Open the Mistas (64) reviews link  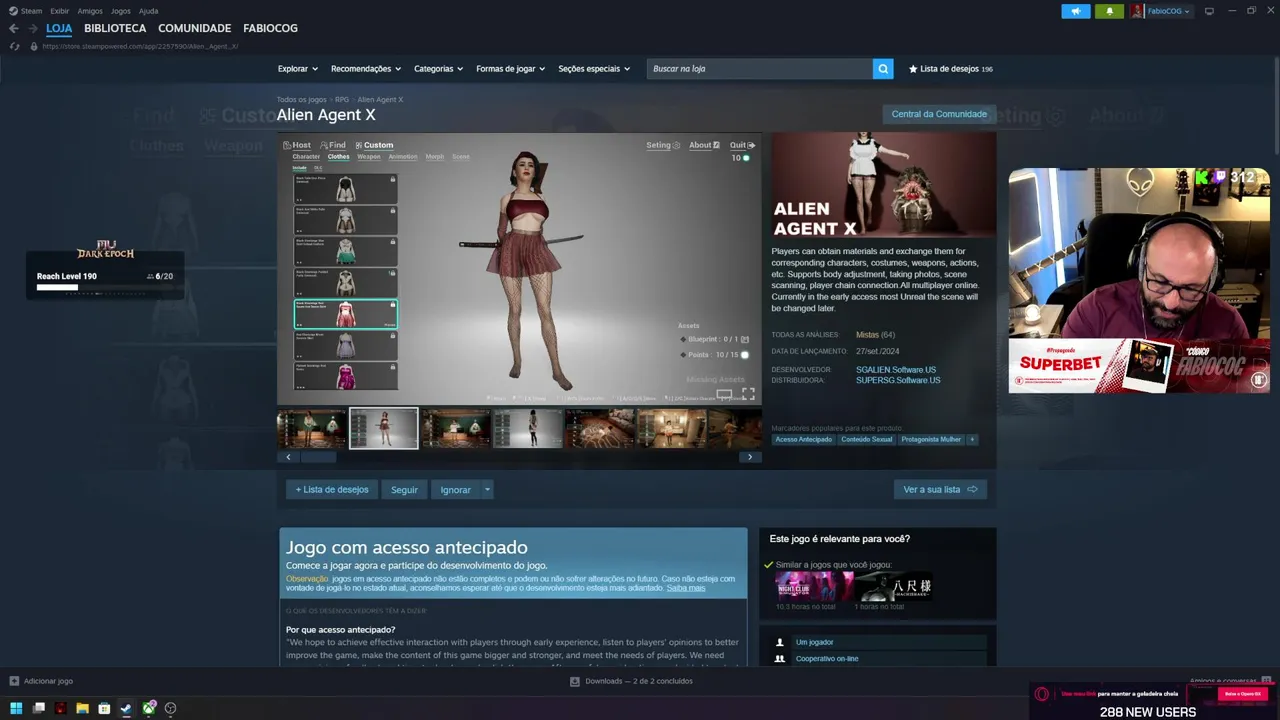click(x=875, y=335)
